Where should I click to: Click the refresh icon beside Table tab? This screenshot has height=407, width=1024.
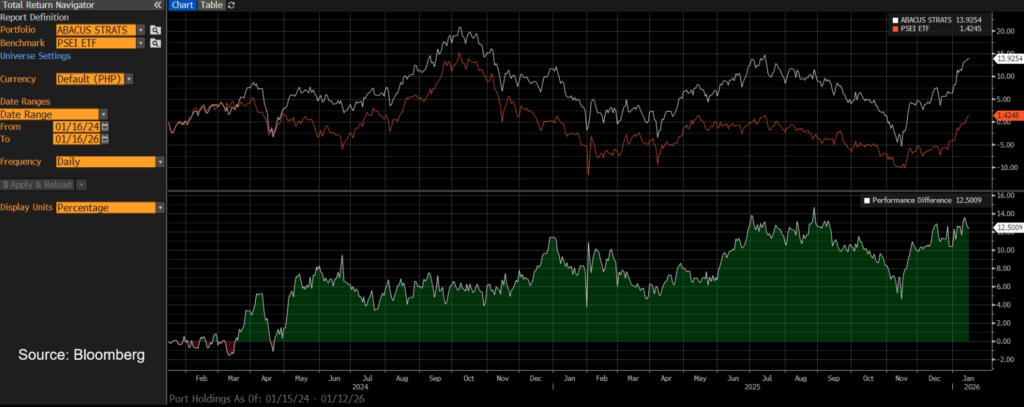pos(232,5)
